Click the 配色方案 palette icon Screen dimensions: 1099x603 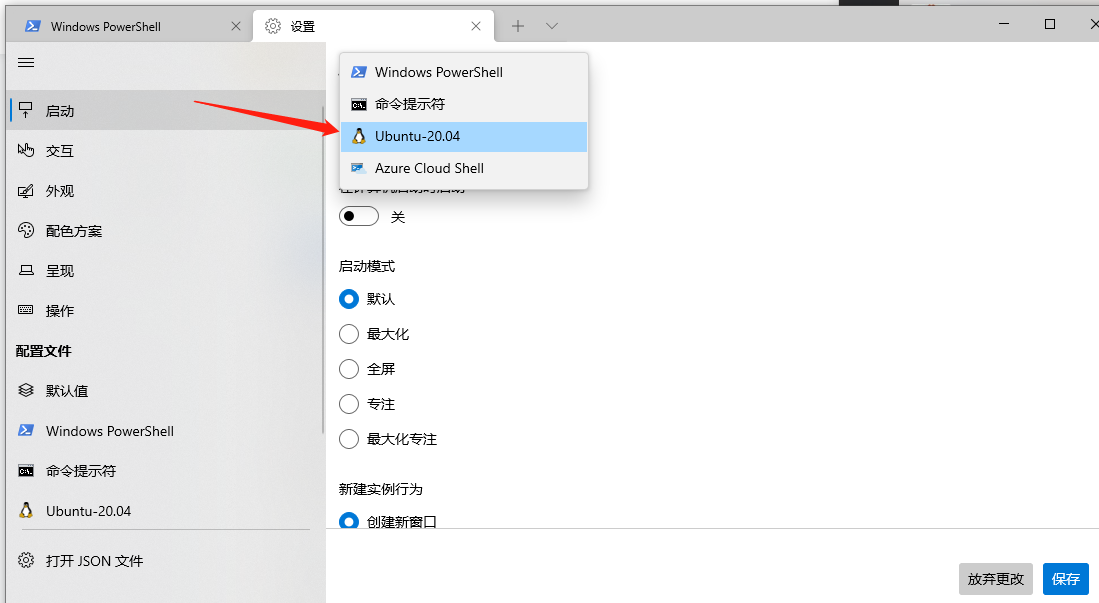[26, 230]
